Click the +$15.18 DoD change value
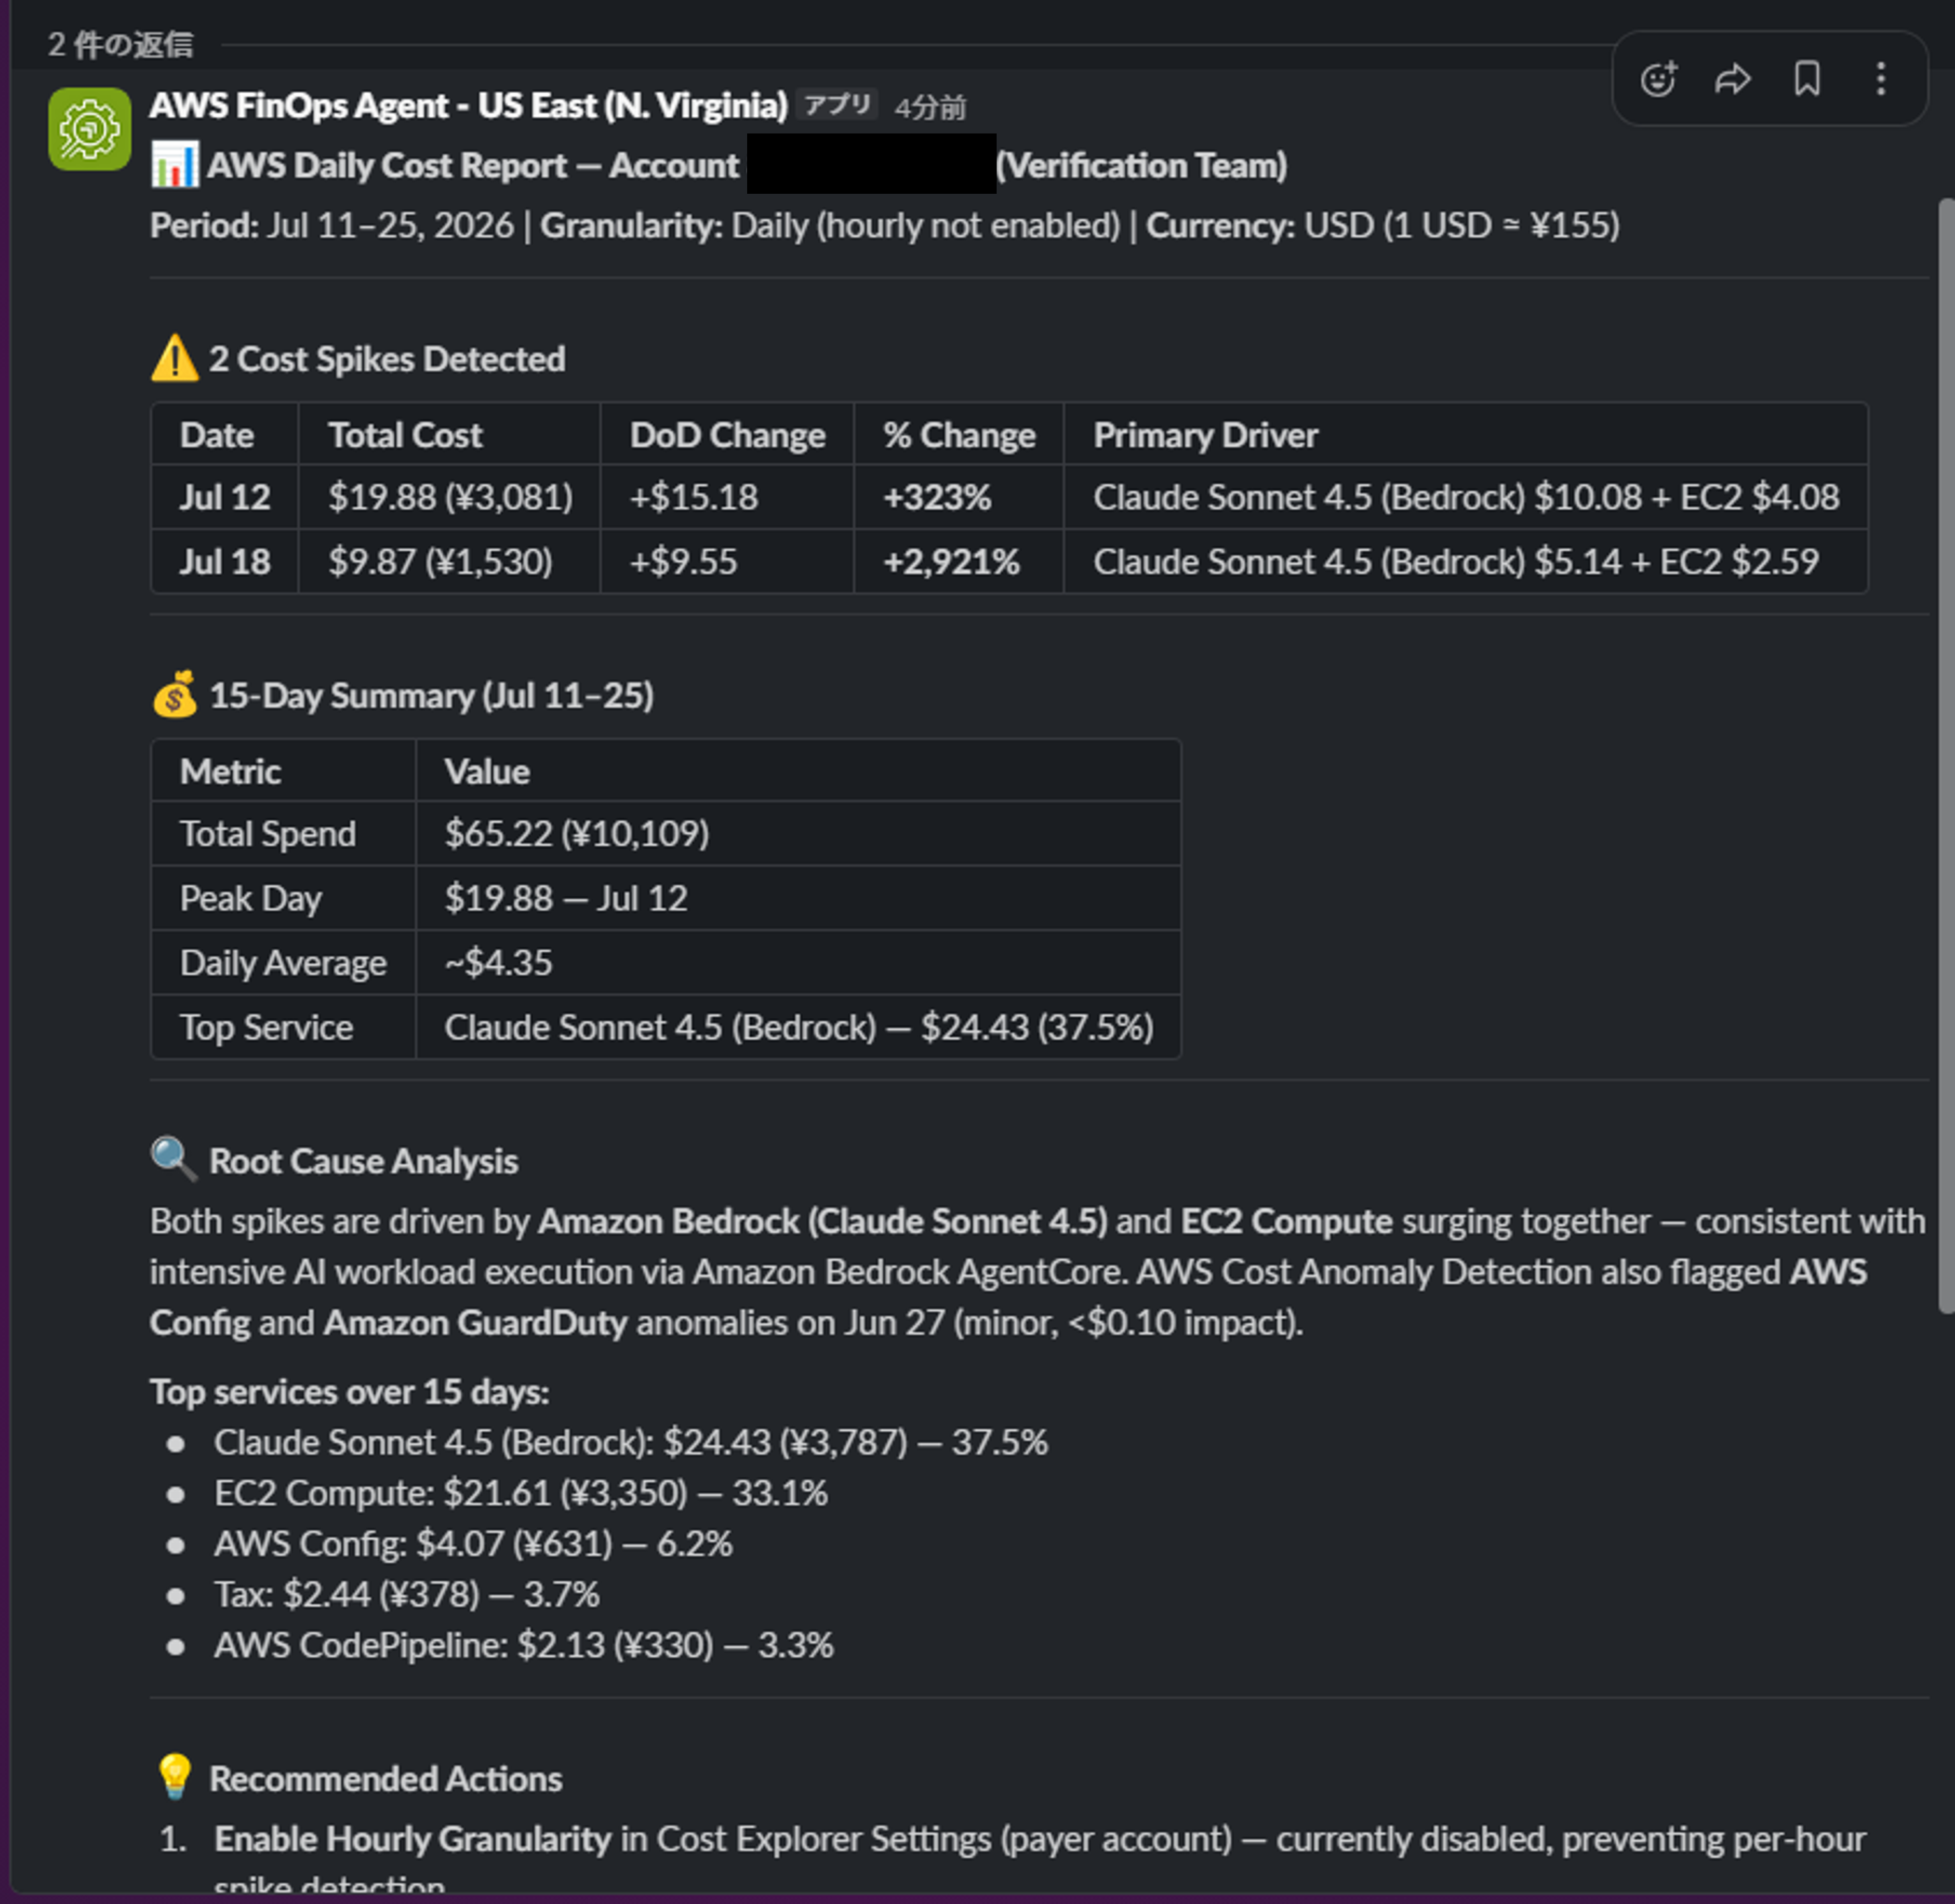The height and width of the screenshot is (1904, 1955). tap(694, 497)
